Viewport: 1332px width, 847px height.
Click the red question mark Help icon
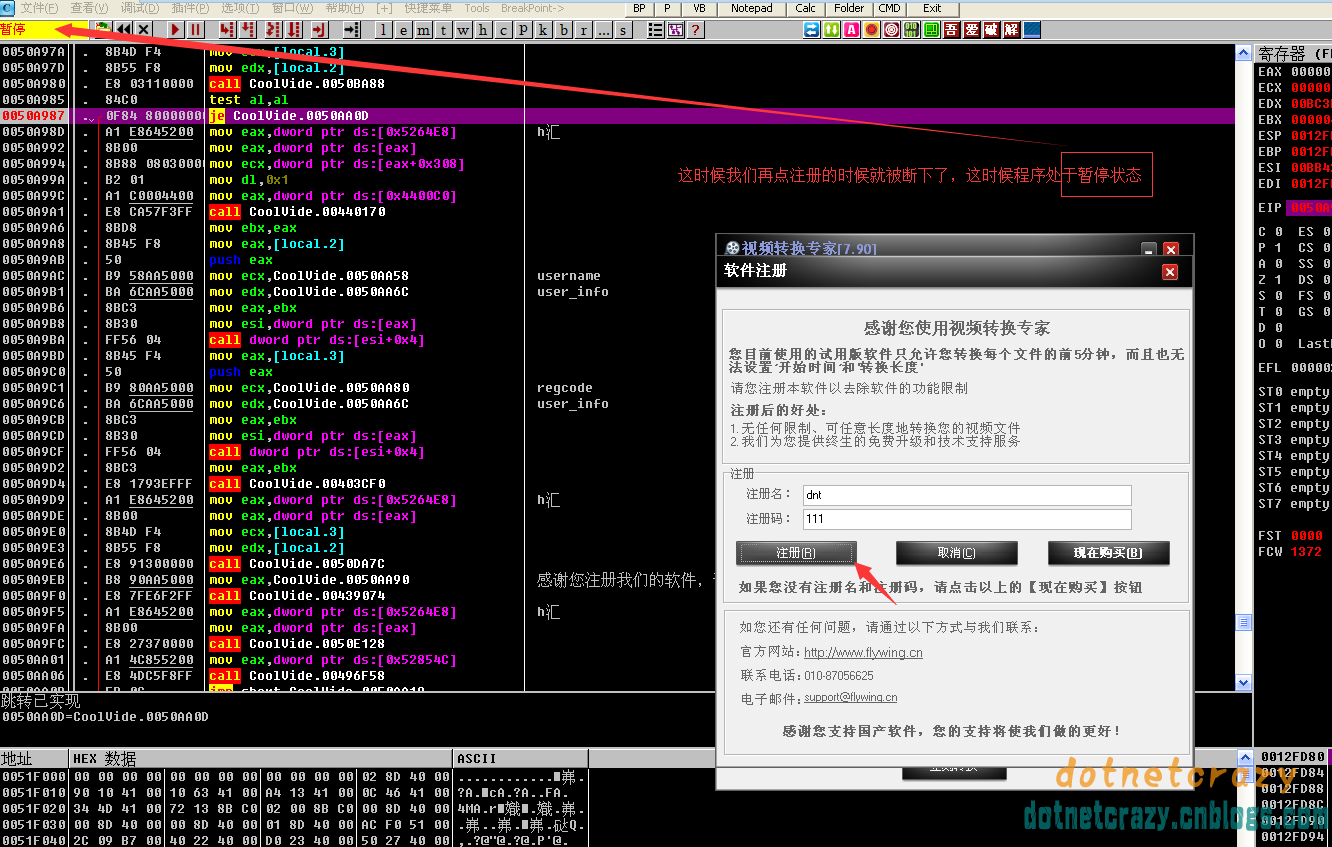(x=696, y=29)
